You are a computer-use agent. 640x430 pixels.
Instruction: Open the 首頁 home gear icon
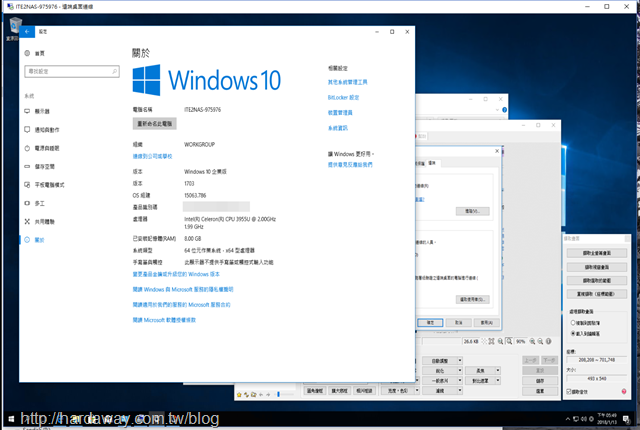27,53
